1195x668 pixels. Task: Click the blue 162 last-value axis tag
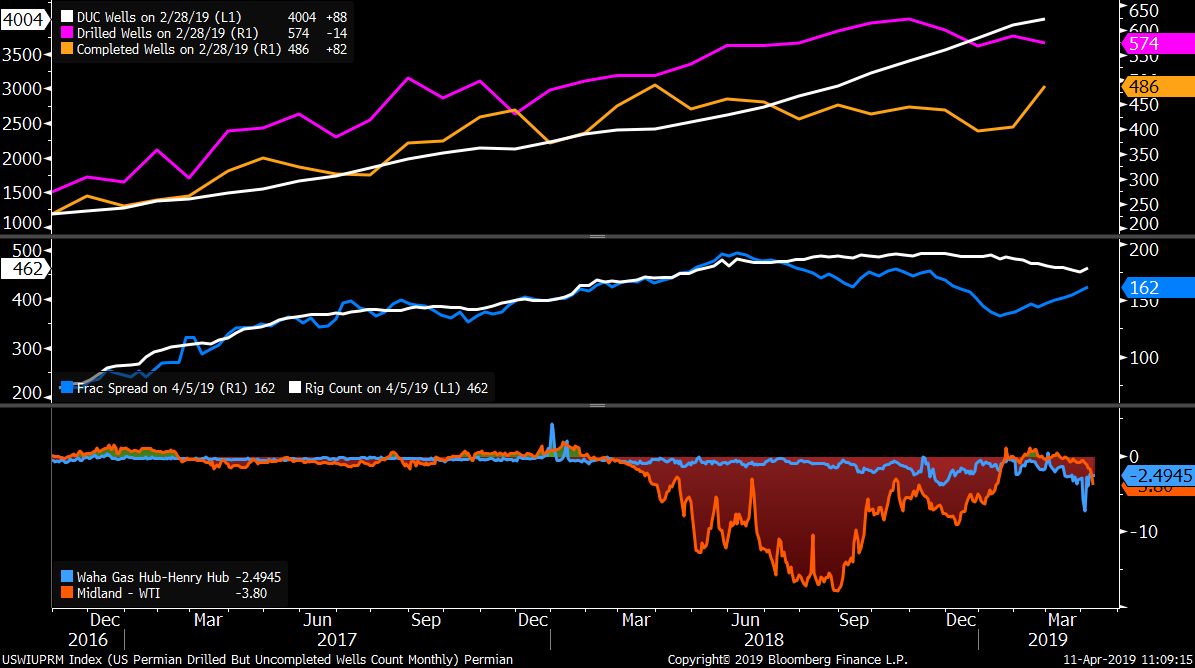pyautogui.click(x=1158, y=287)
